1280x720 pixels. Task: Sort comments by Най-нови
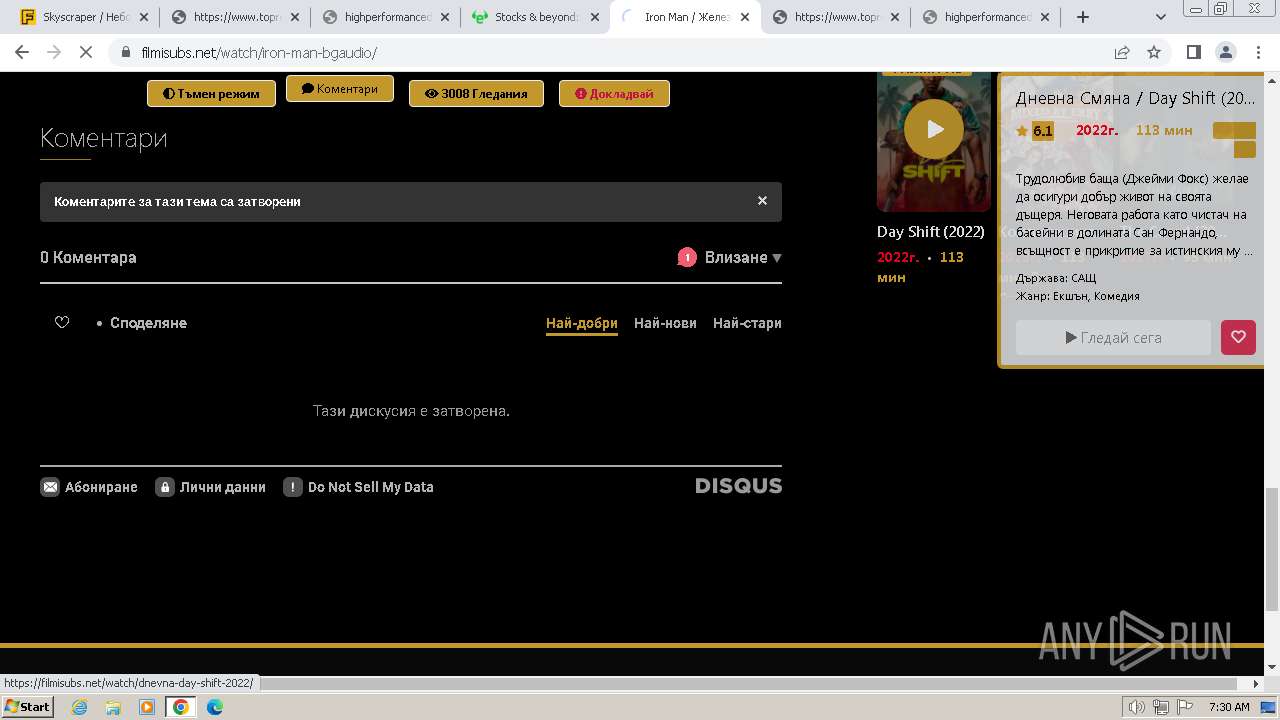pyautogui.click(x=665, y=323)
